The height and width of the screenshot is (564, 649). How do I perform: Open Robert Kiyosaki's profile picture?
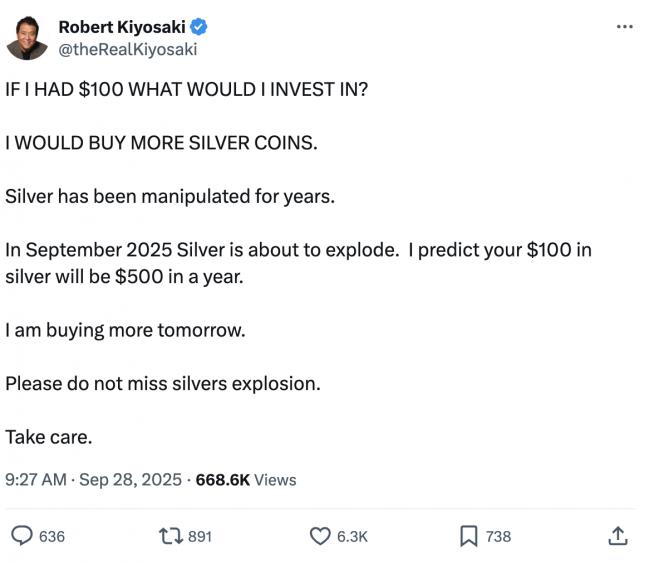click(29, 37)
